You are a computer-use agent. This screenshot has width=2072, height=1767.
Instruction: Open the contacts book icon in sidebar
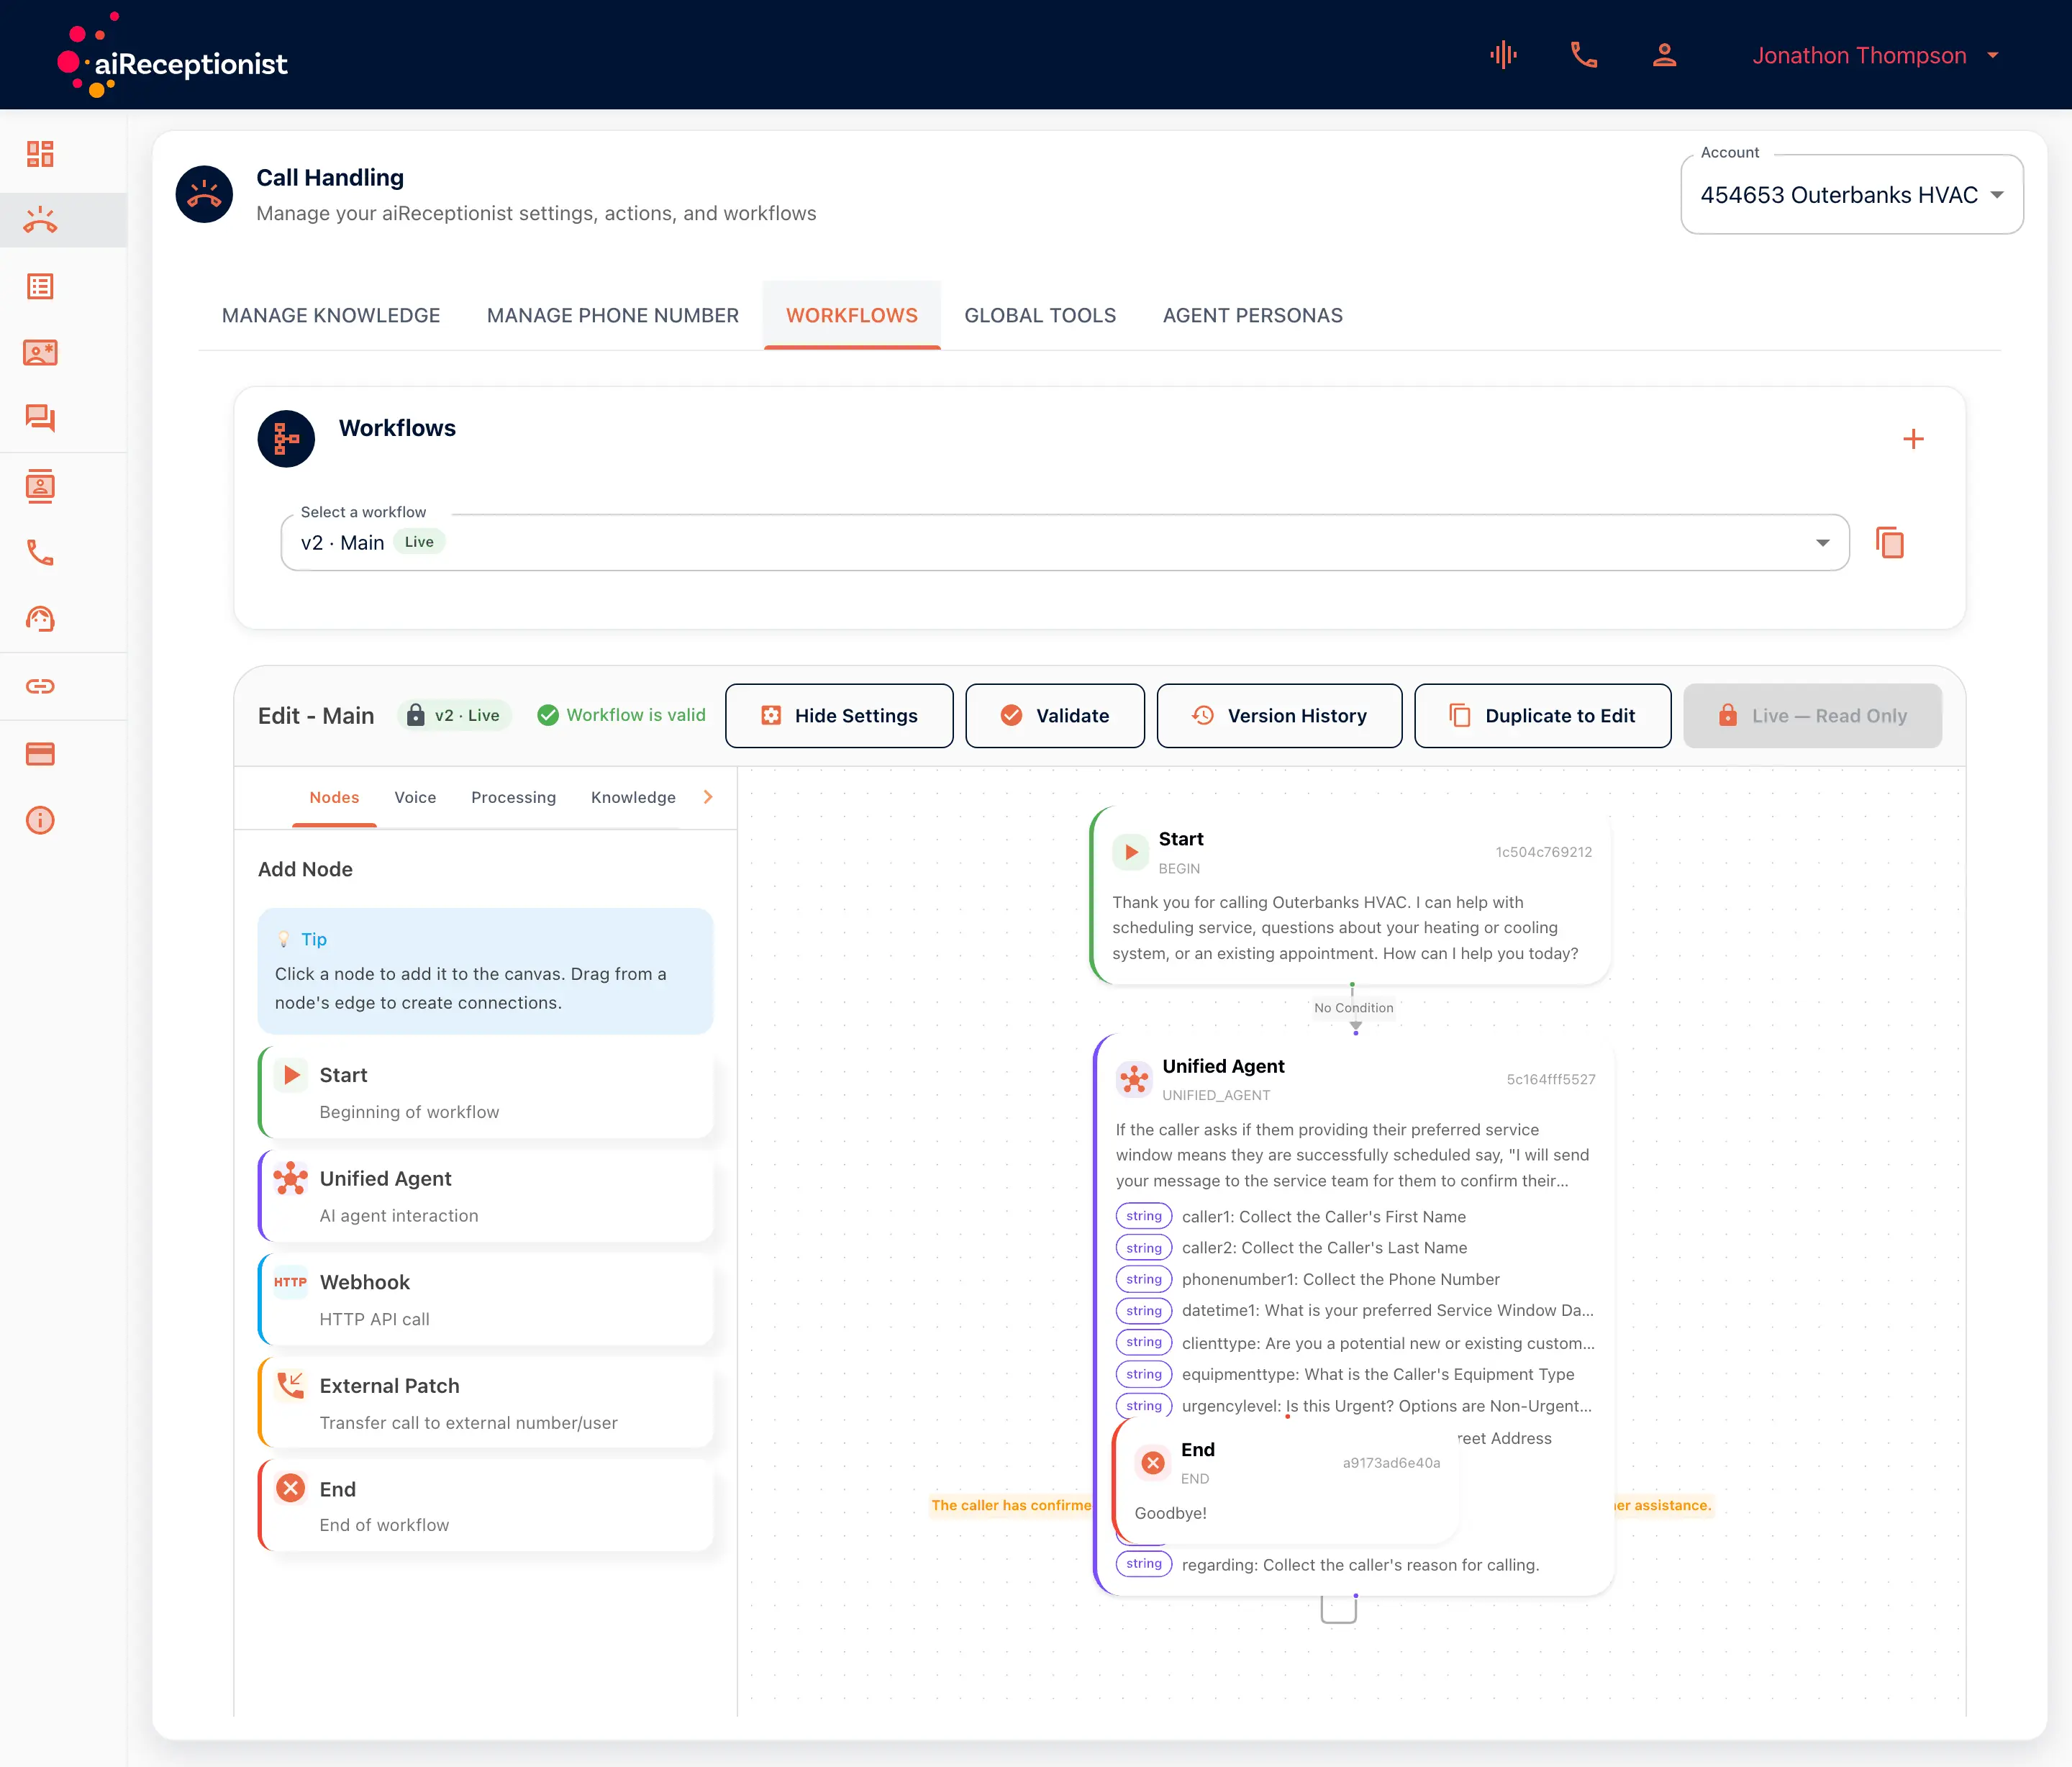point(40,486)
